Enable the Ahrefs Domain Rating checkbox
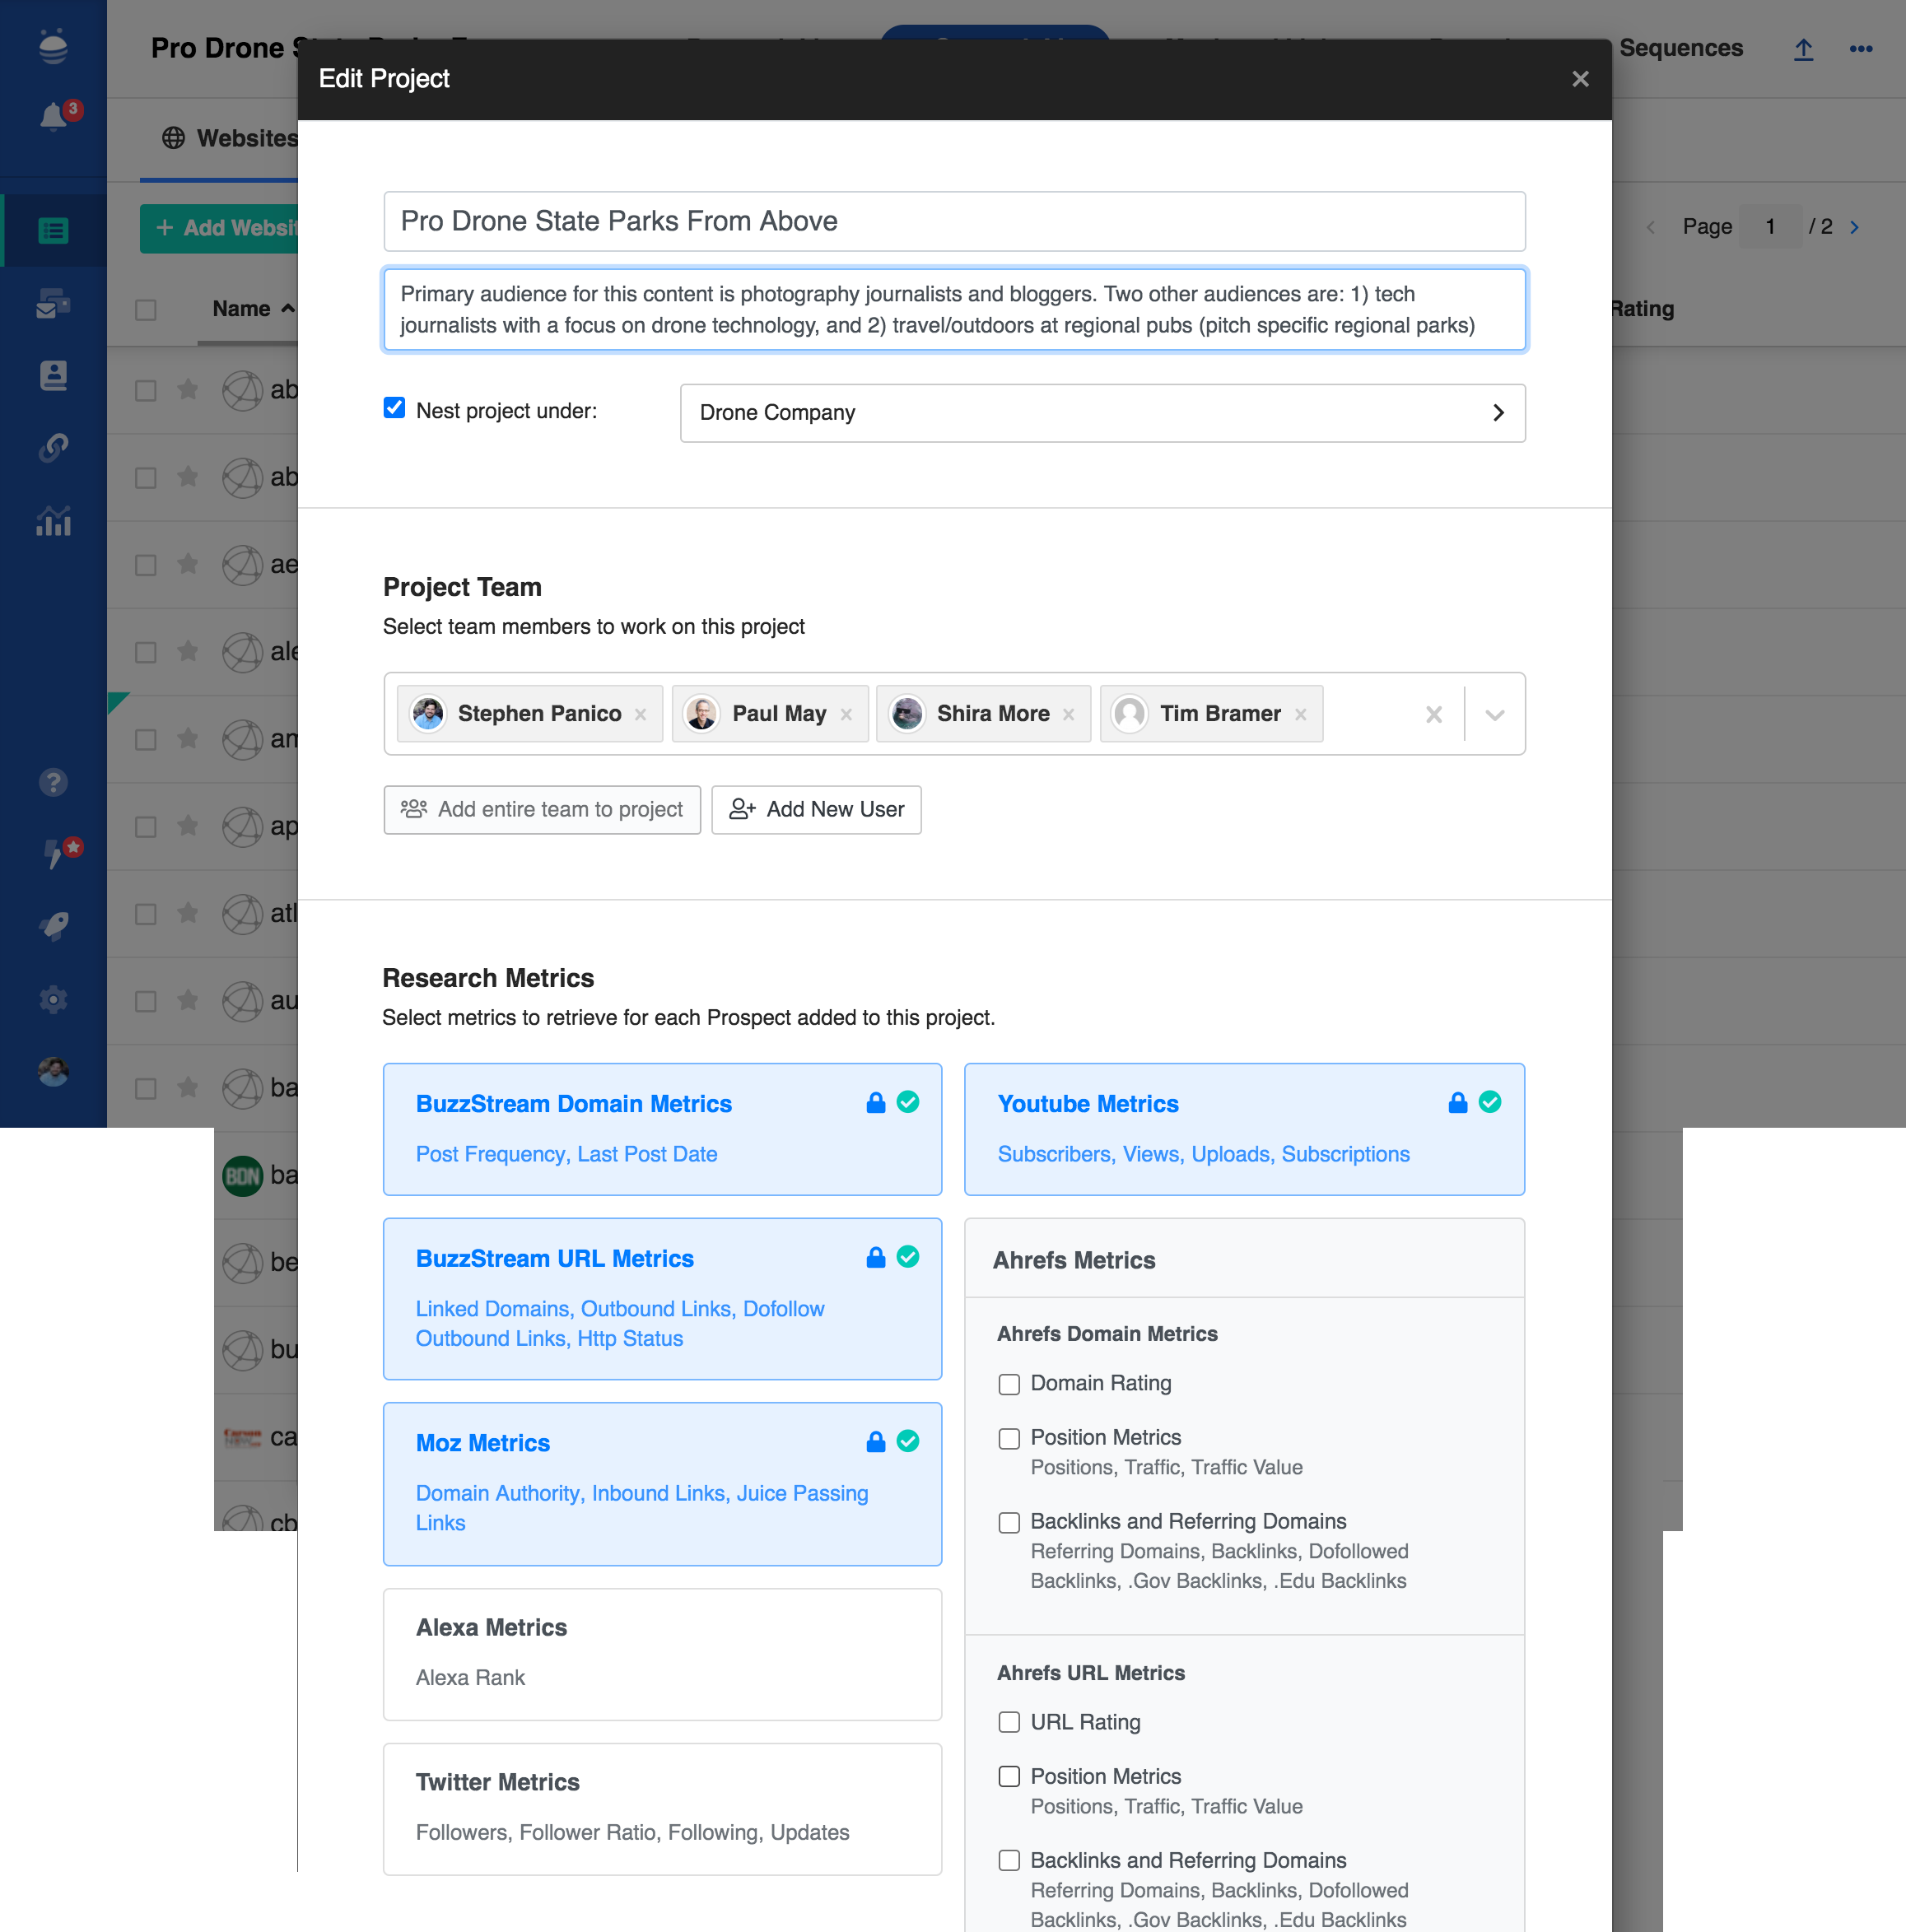 tap(1009, 1384)
